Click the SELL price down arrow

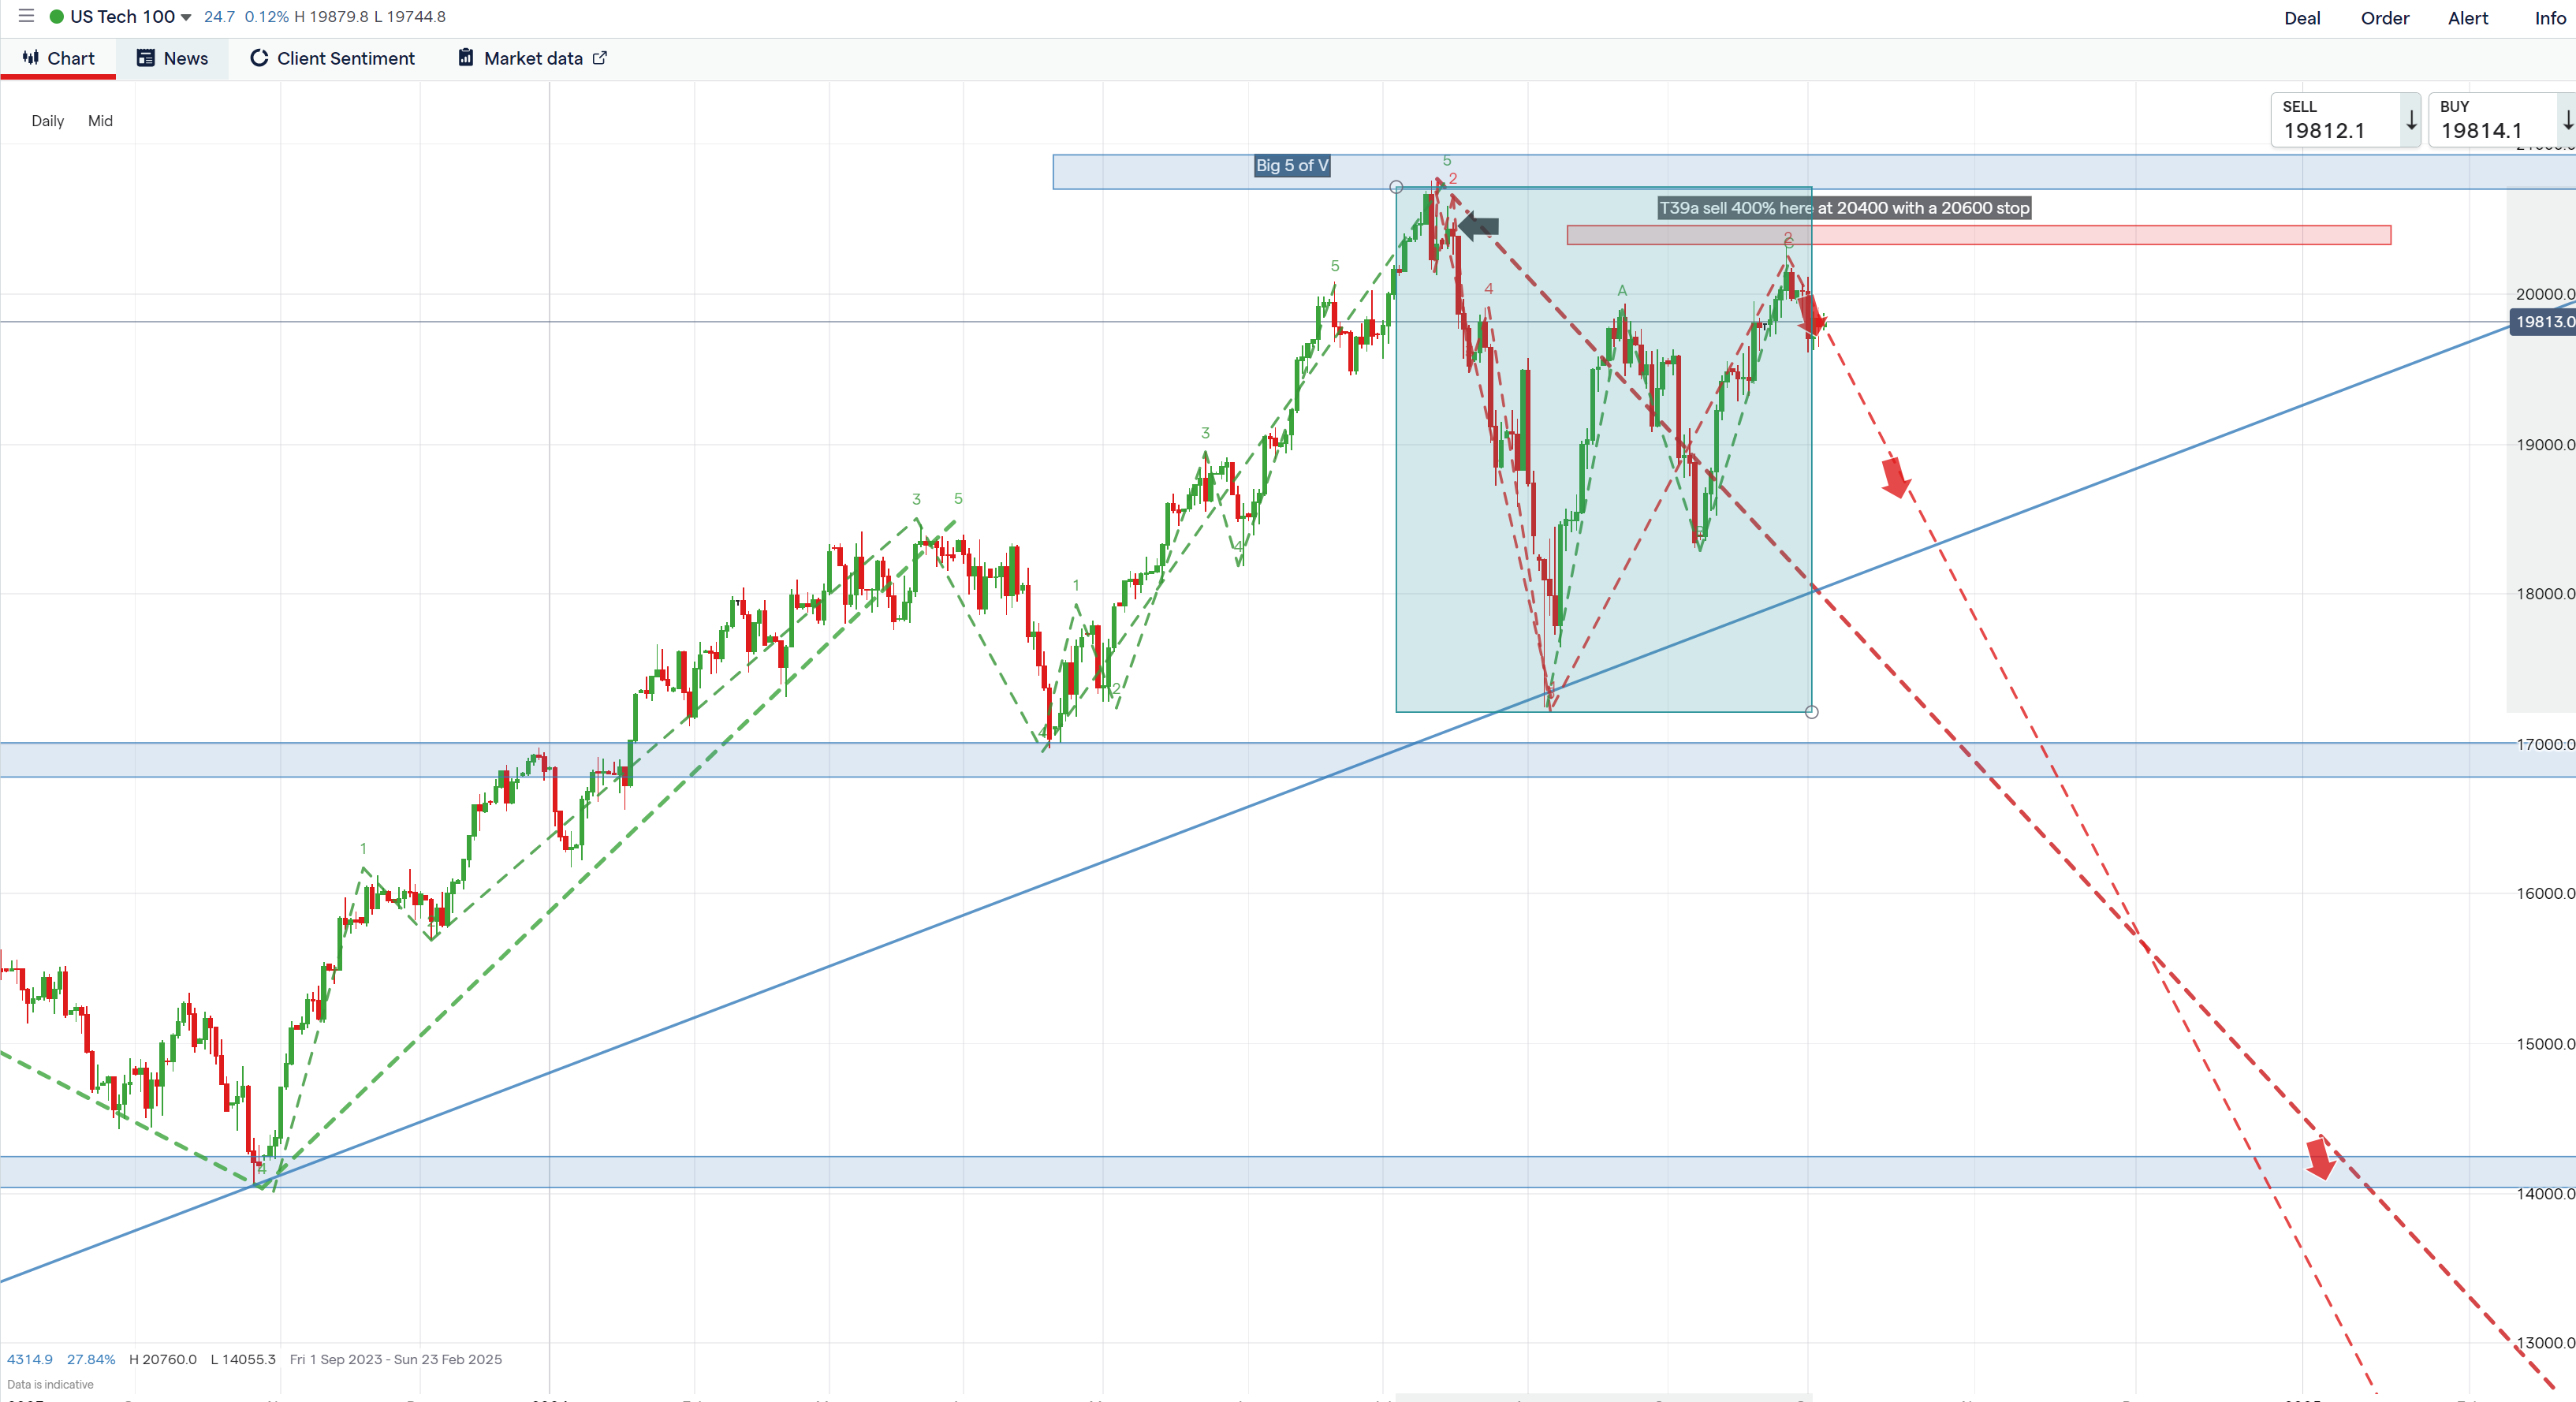pyautogui.click(x=2411, y=120)
